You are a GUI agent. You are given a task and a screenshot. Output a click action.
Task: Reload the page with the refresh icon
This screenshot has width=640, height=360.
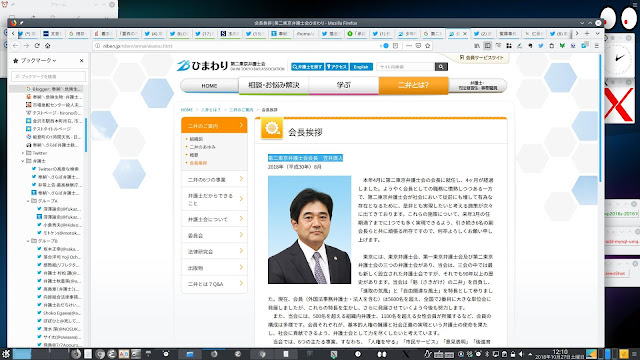click(x=37, y=46)
